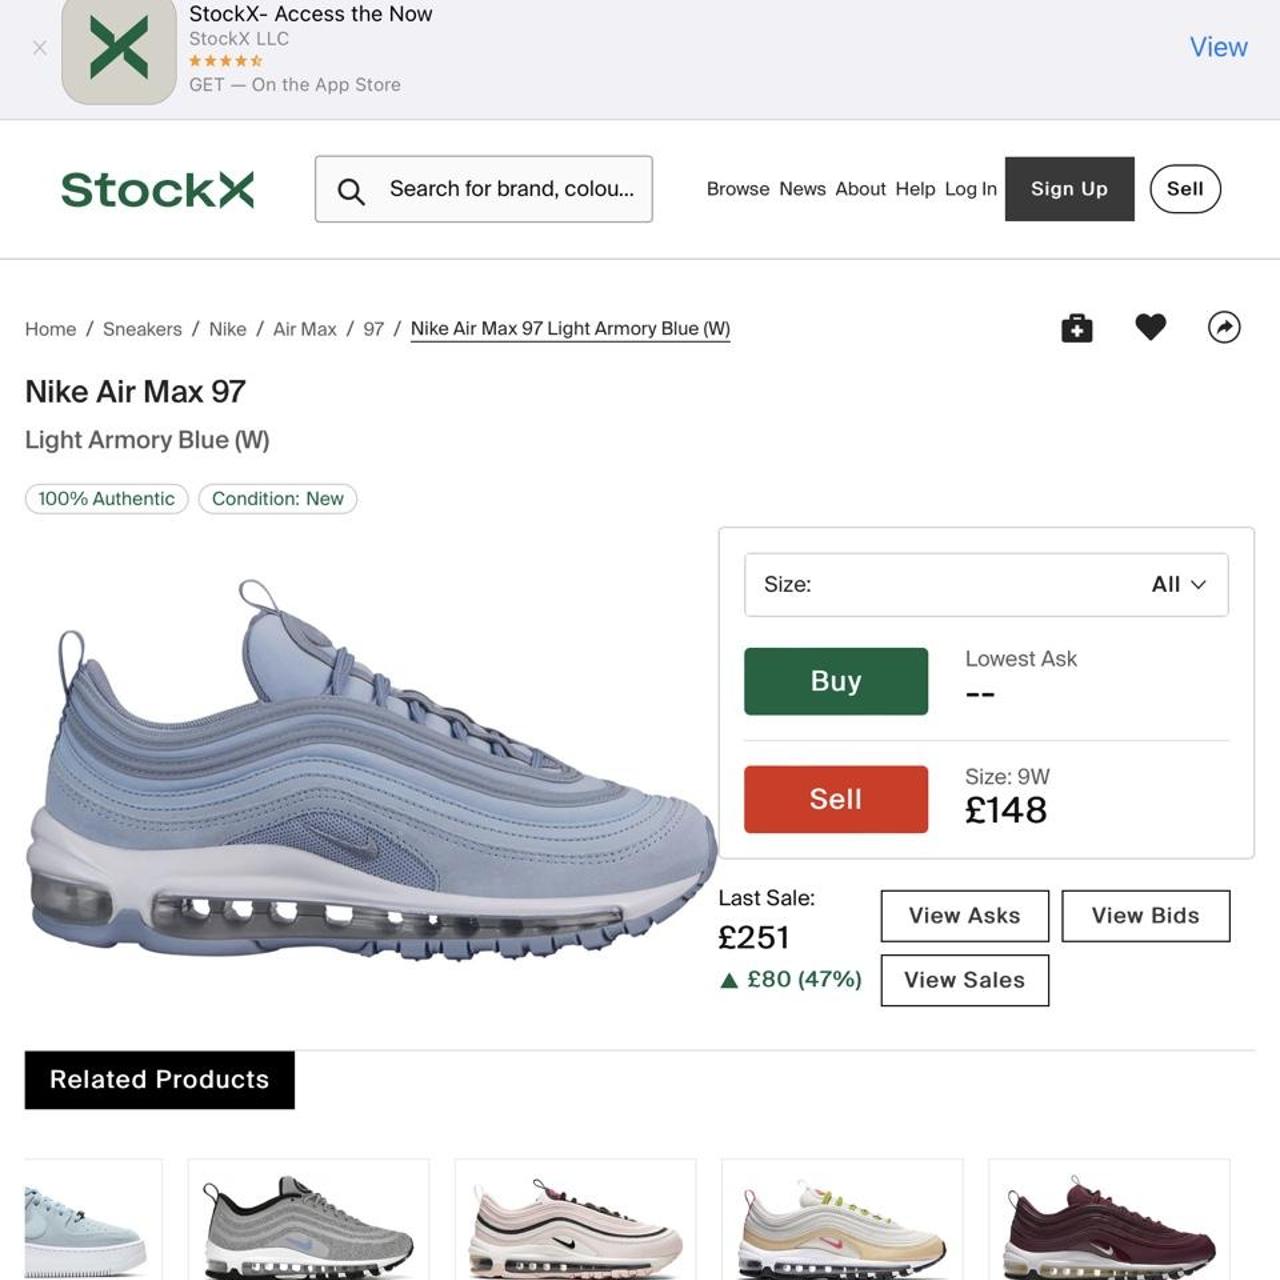The image size is (1280, 1280).
Task: Click View Asks button
Action: [x=964, y=916]
